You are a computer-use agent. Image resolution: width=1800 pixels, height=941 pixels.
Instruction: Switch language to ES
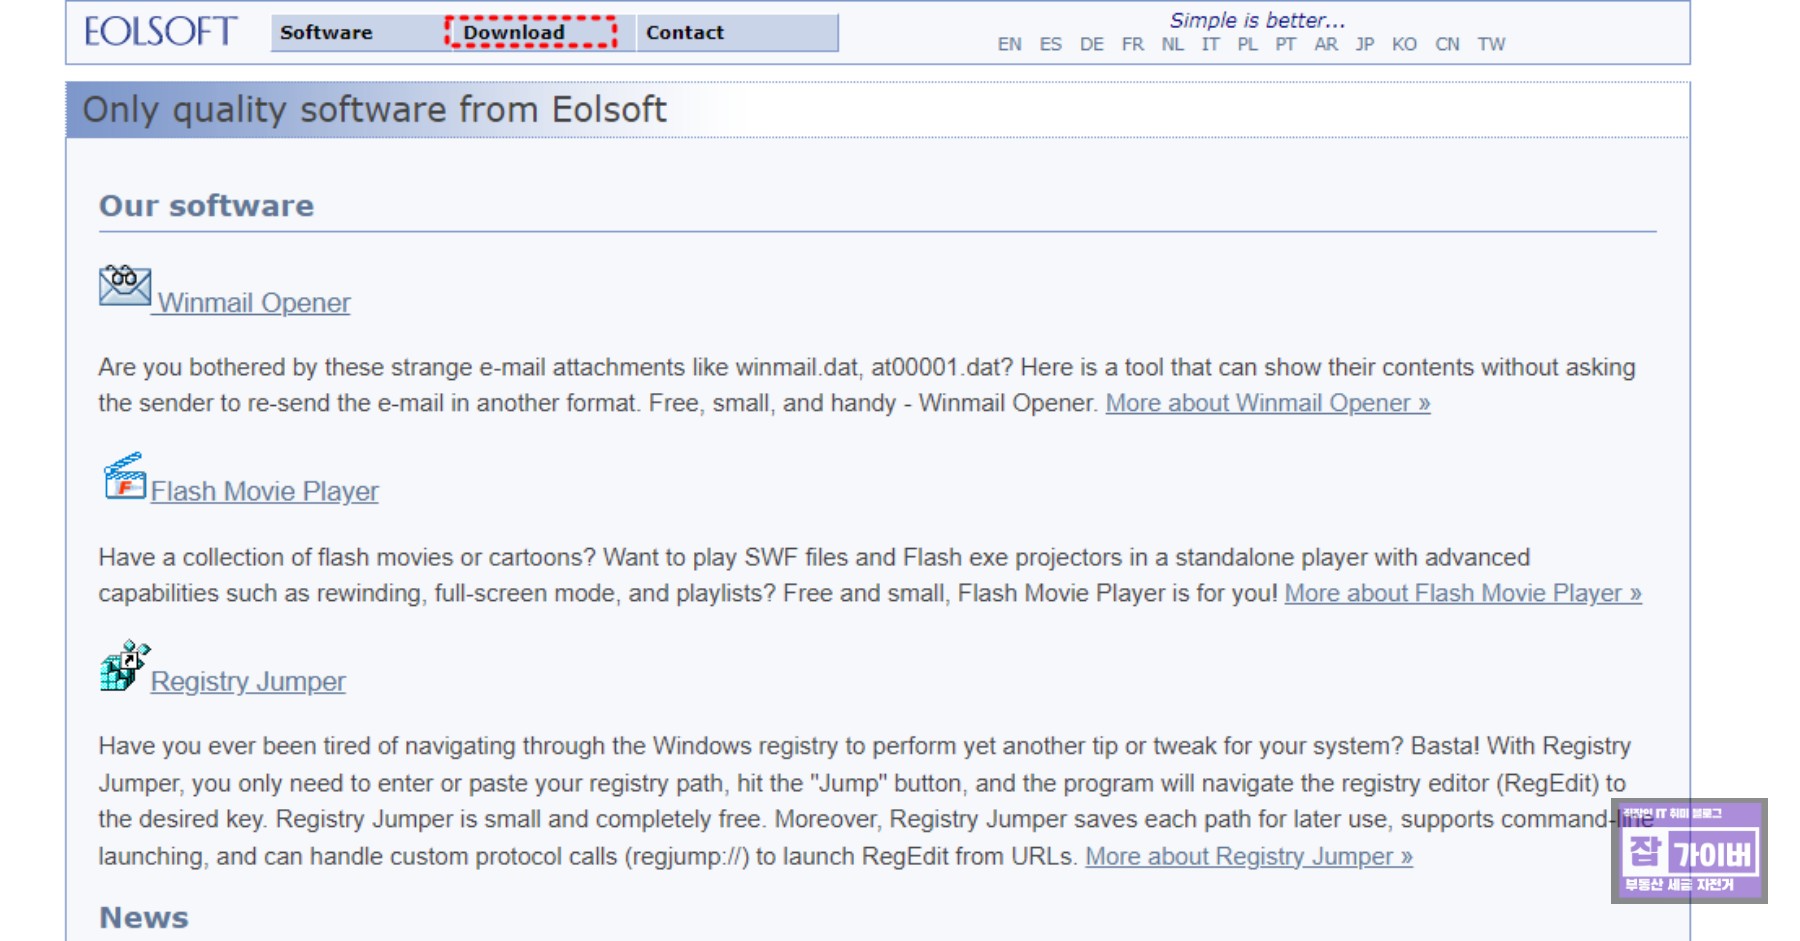pos(1050,44)
